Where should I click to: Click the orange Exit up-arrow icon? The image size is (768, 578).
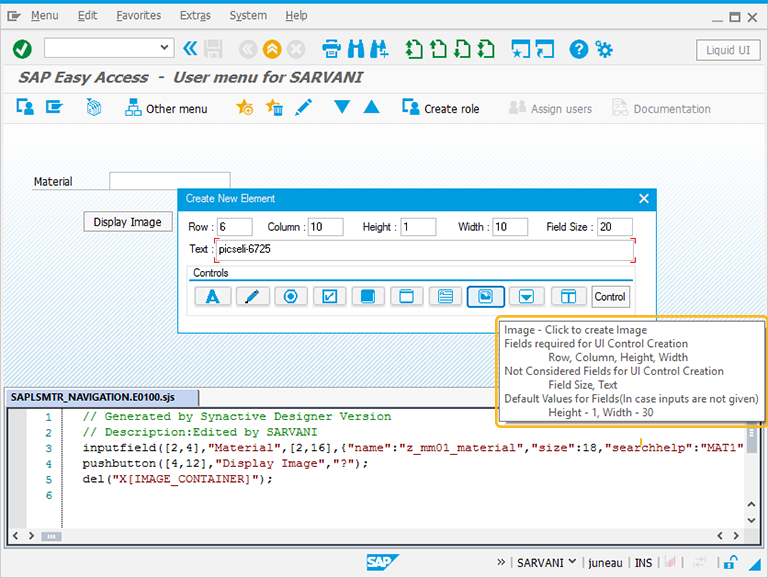click(272, 49)
